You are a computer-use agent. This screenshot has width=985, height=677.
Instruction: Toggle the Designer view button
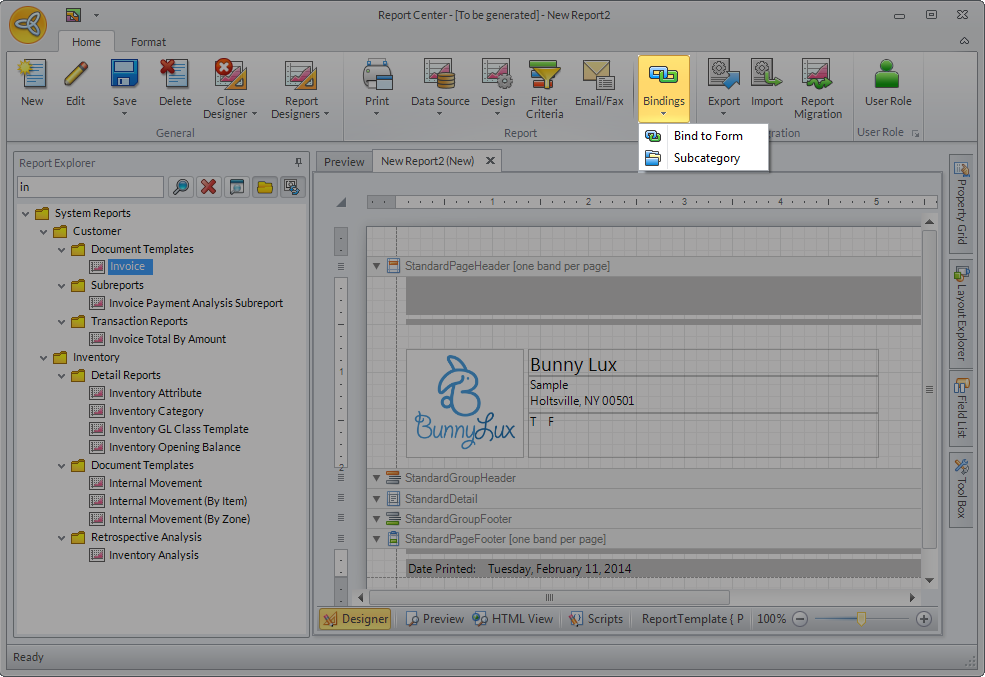[355, 619]
